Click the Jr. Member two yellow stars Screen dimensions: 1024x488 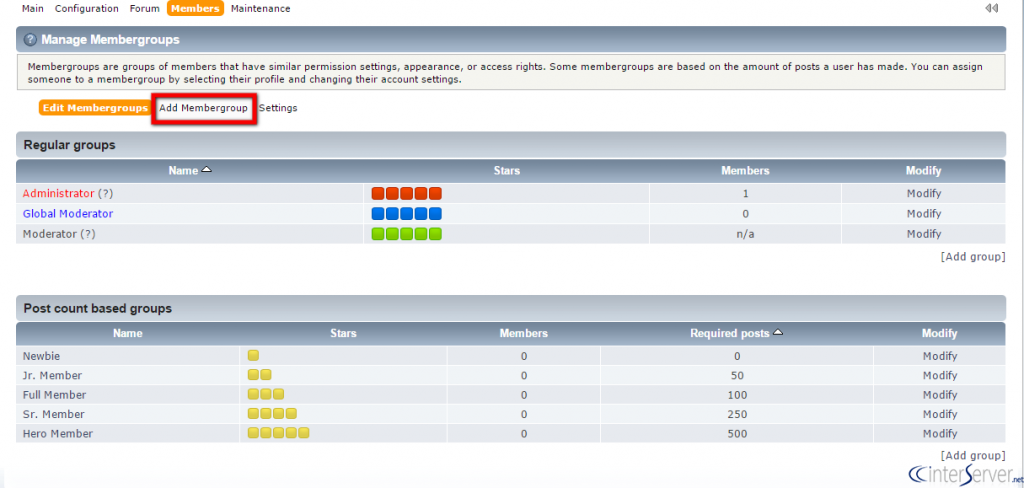click(x=259, y=375)
